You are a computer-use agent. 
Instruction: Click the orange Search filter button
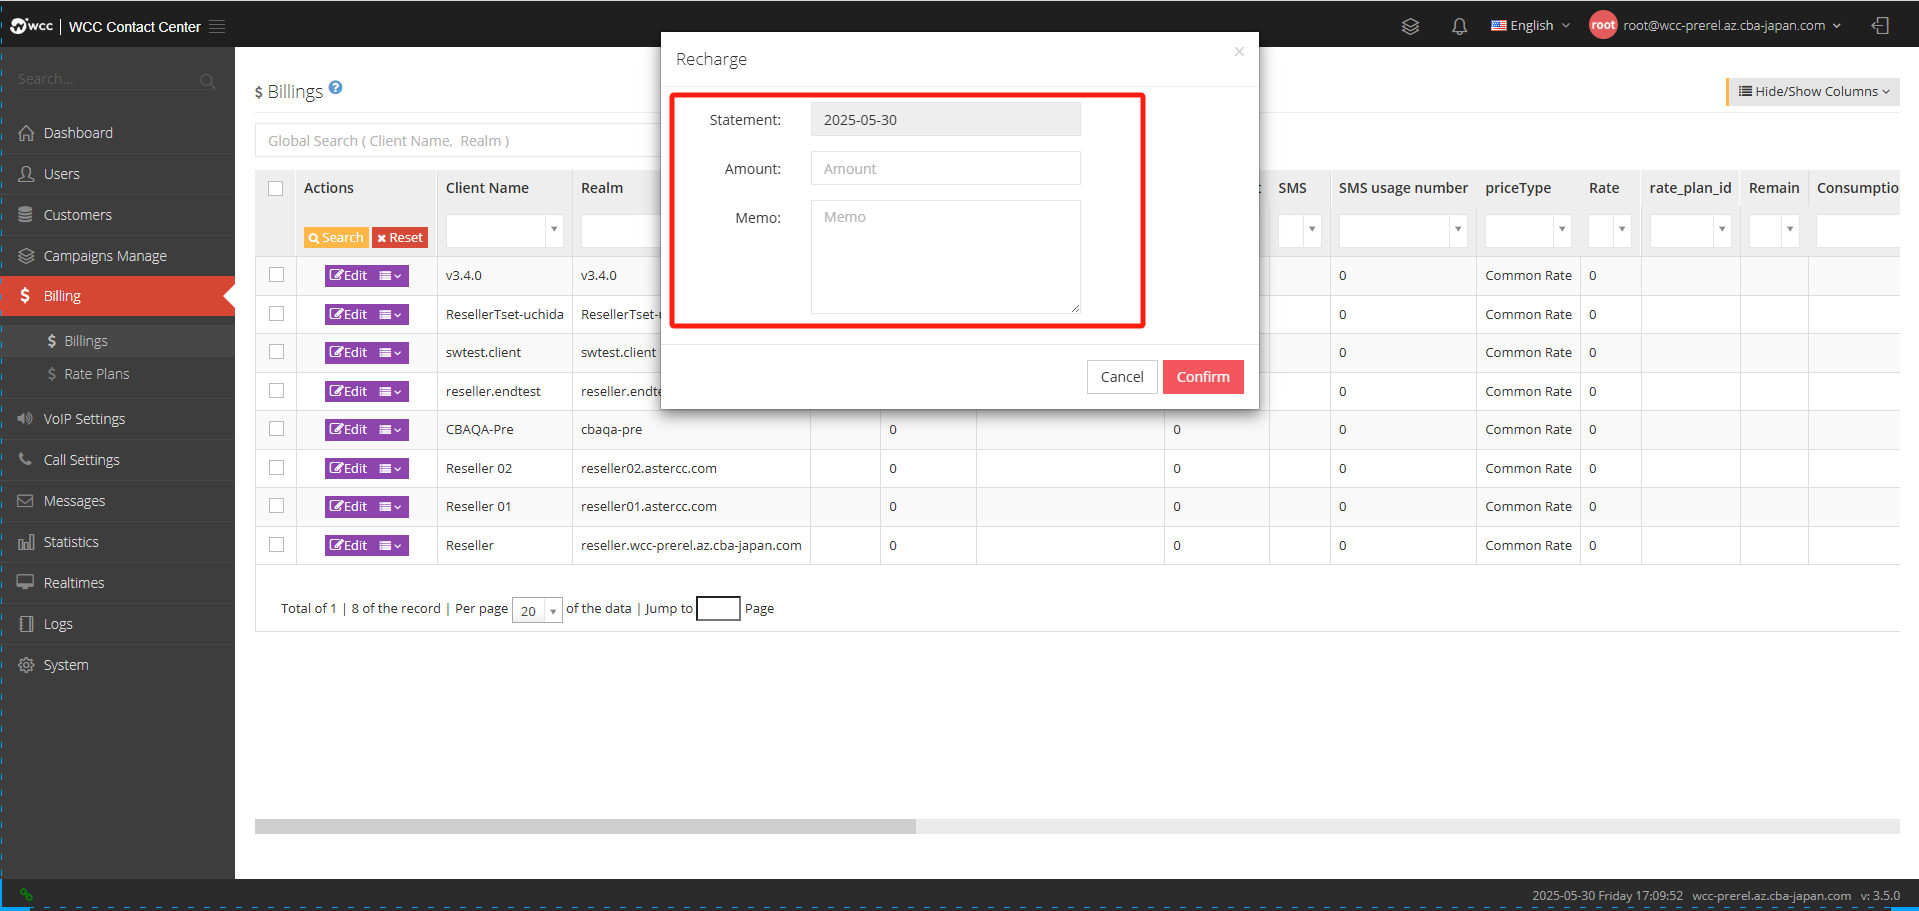[x=336, y=238]
